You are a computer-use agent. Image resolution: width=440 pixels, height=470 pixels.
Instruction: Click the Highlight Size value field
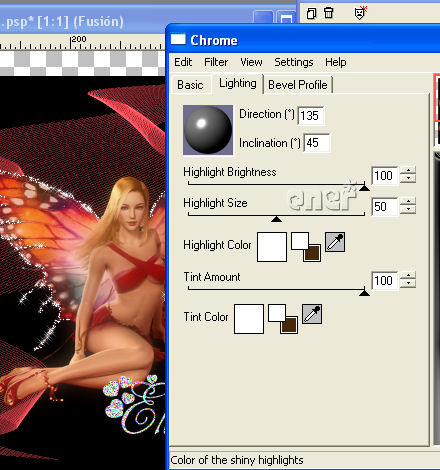coord(384,206)
